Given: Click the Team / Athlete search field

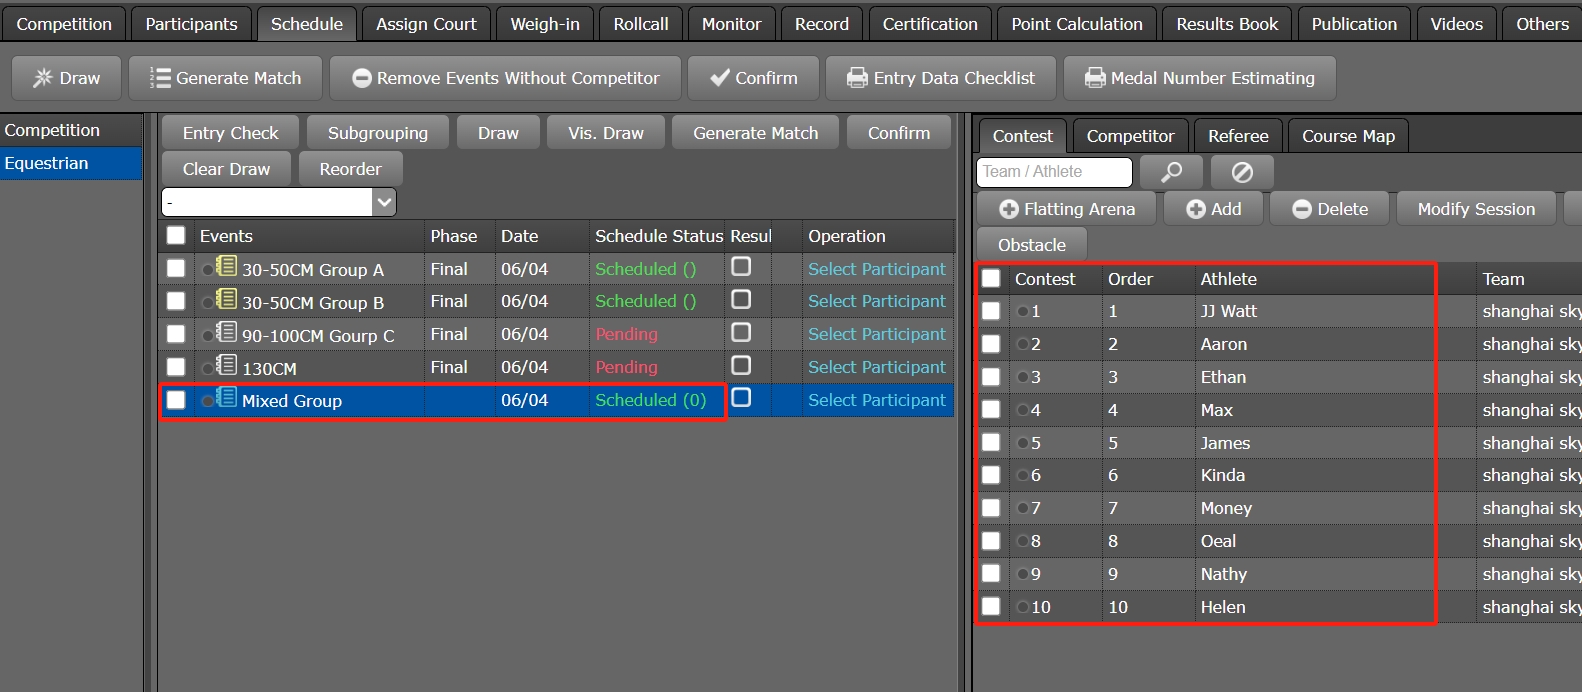Looking at the screenshot, I should pos(1053,172).
